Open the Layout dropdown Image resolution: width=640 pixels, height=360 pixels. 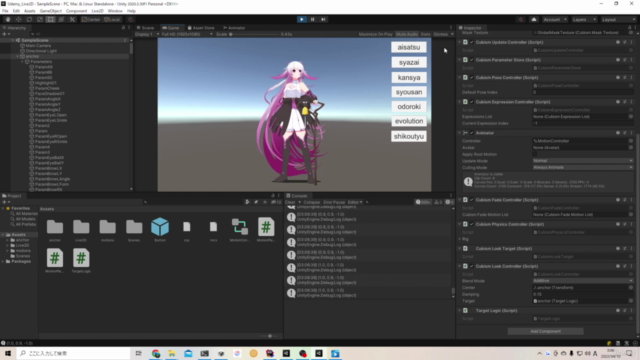(618, 19)
